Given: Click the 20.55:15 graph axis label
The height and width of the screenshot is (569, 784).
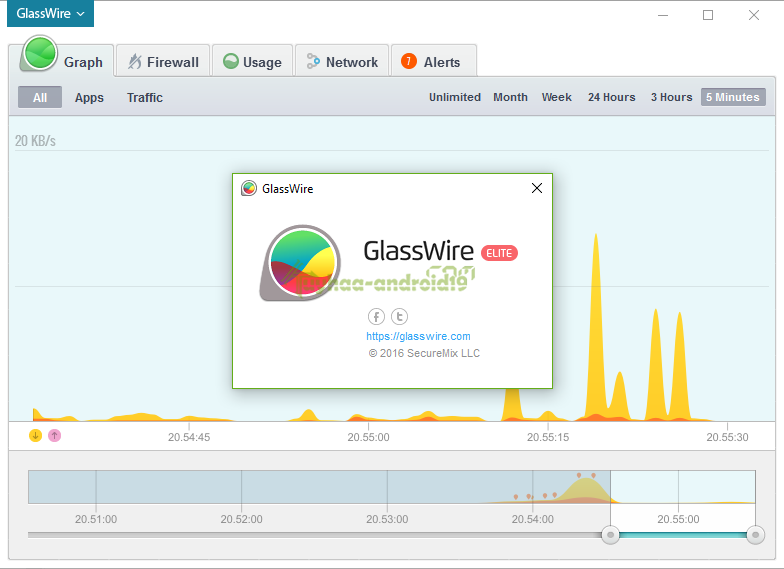Looking at the screenshot, I should coord(548,437).
